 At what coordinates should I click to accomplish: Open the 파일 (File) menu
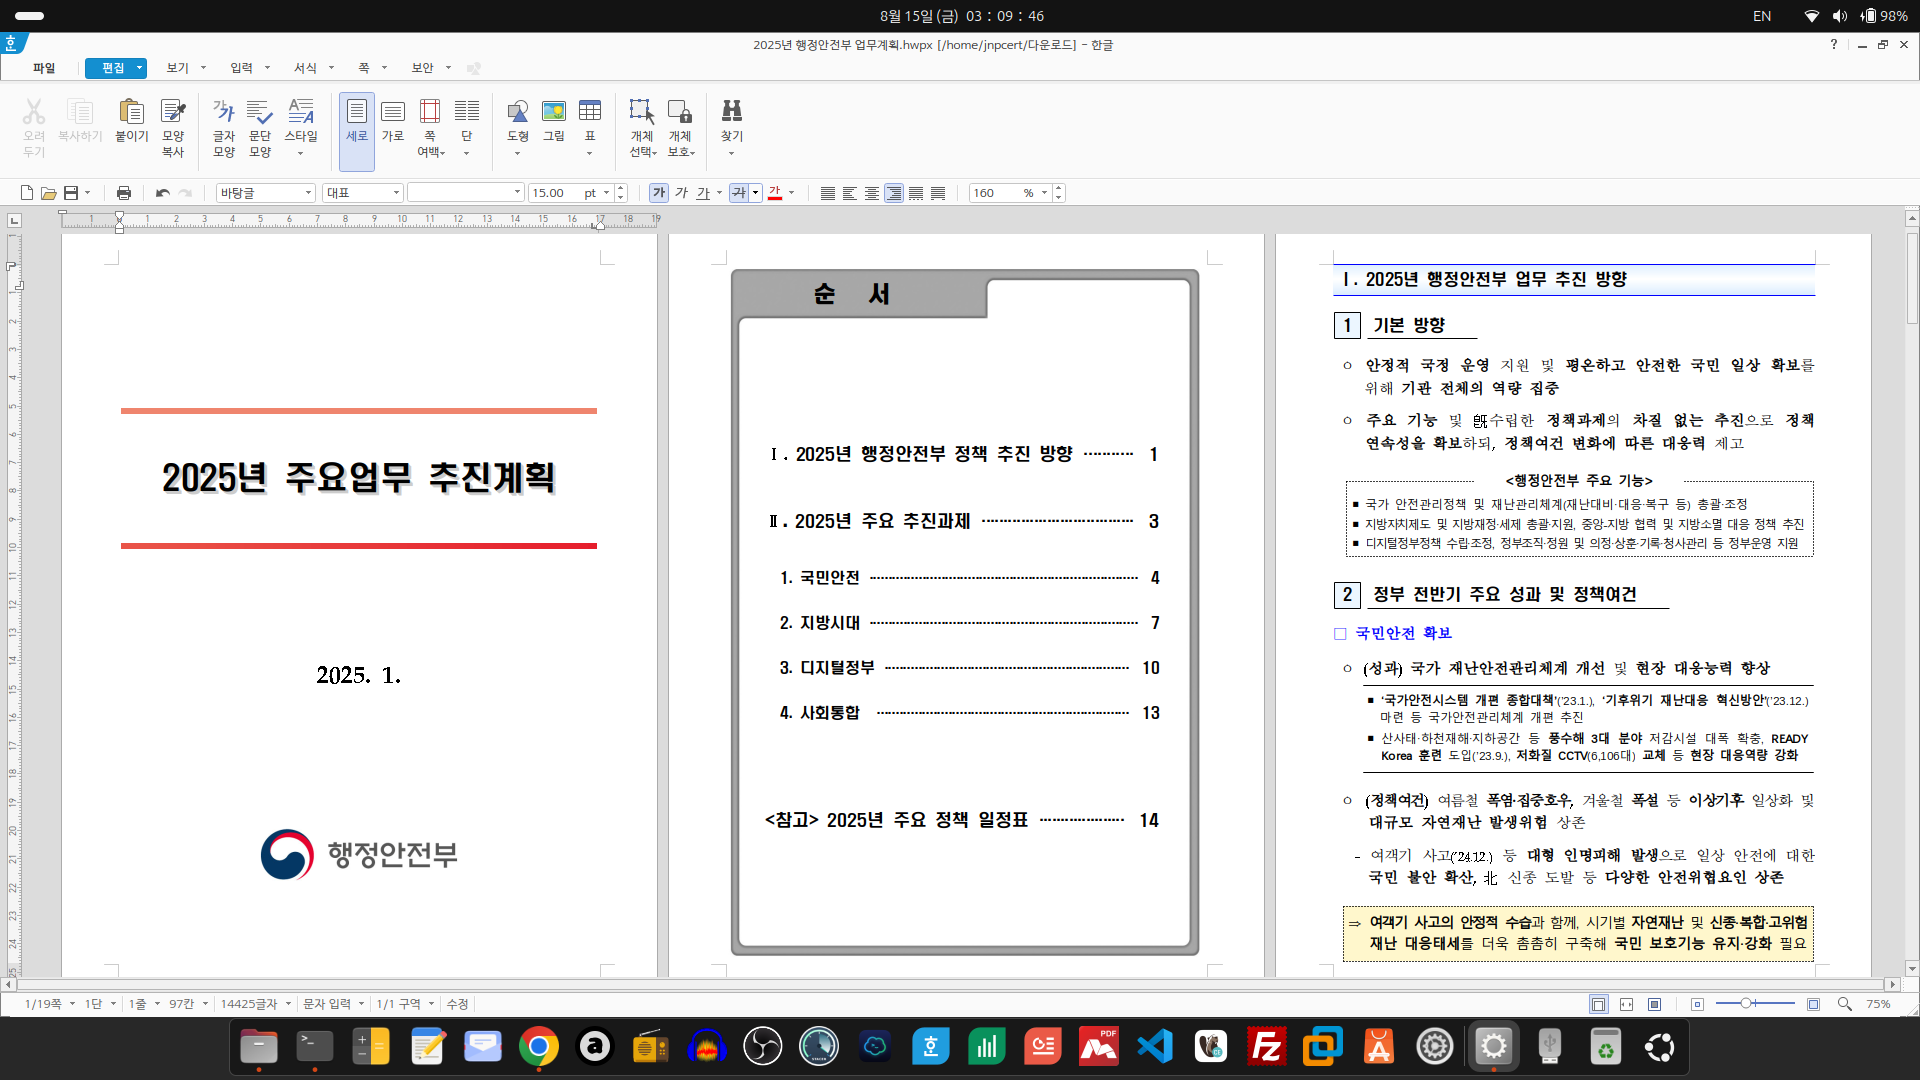tap(44, 68)
